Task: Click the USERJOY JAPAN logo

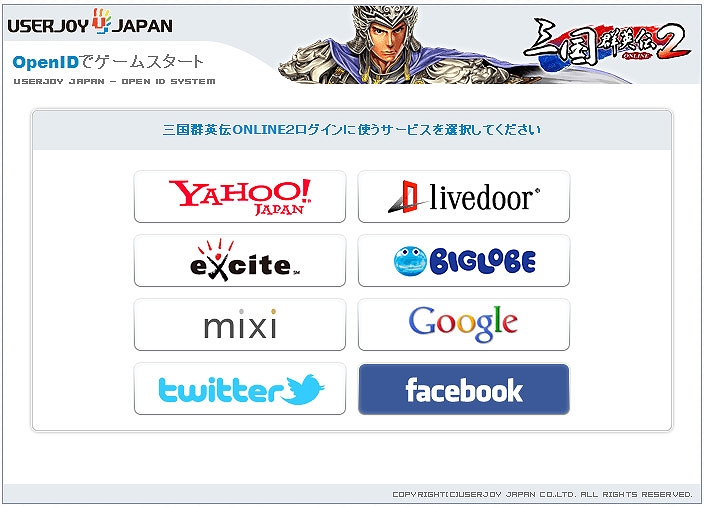Action: pyautogui.click(x=90, y=22)
